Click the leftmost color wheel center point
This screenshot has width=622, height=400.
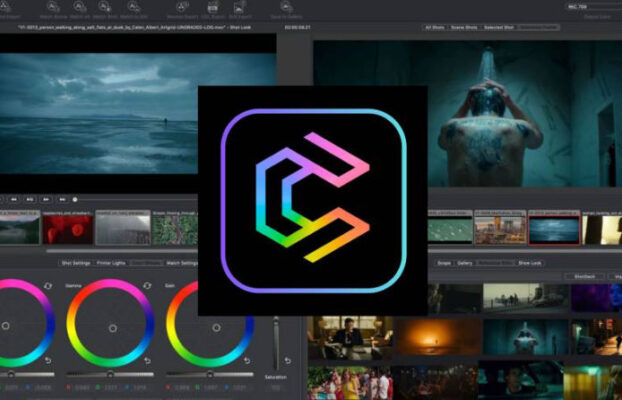tap(6, 326)
